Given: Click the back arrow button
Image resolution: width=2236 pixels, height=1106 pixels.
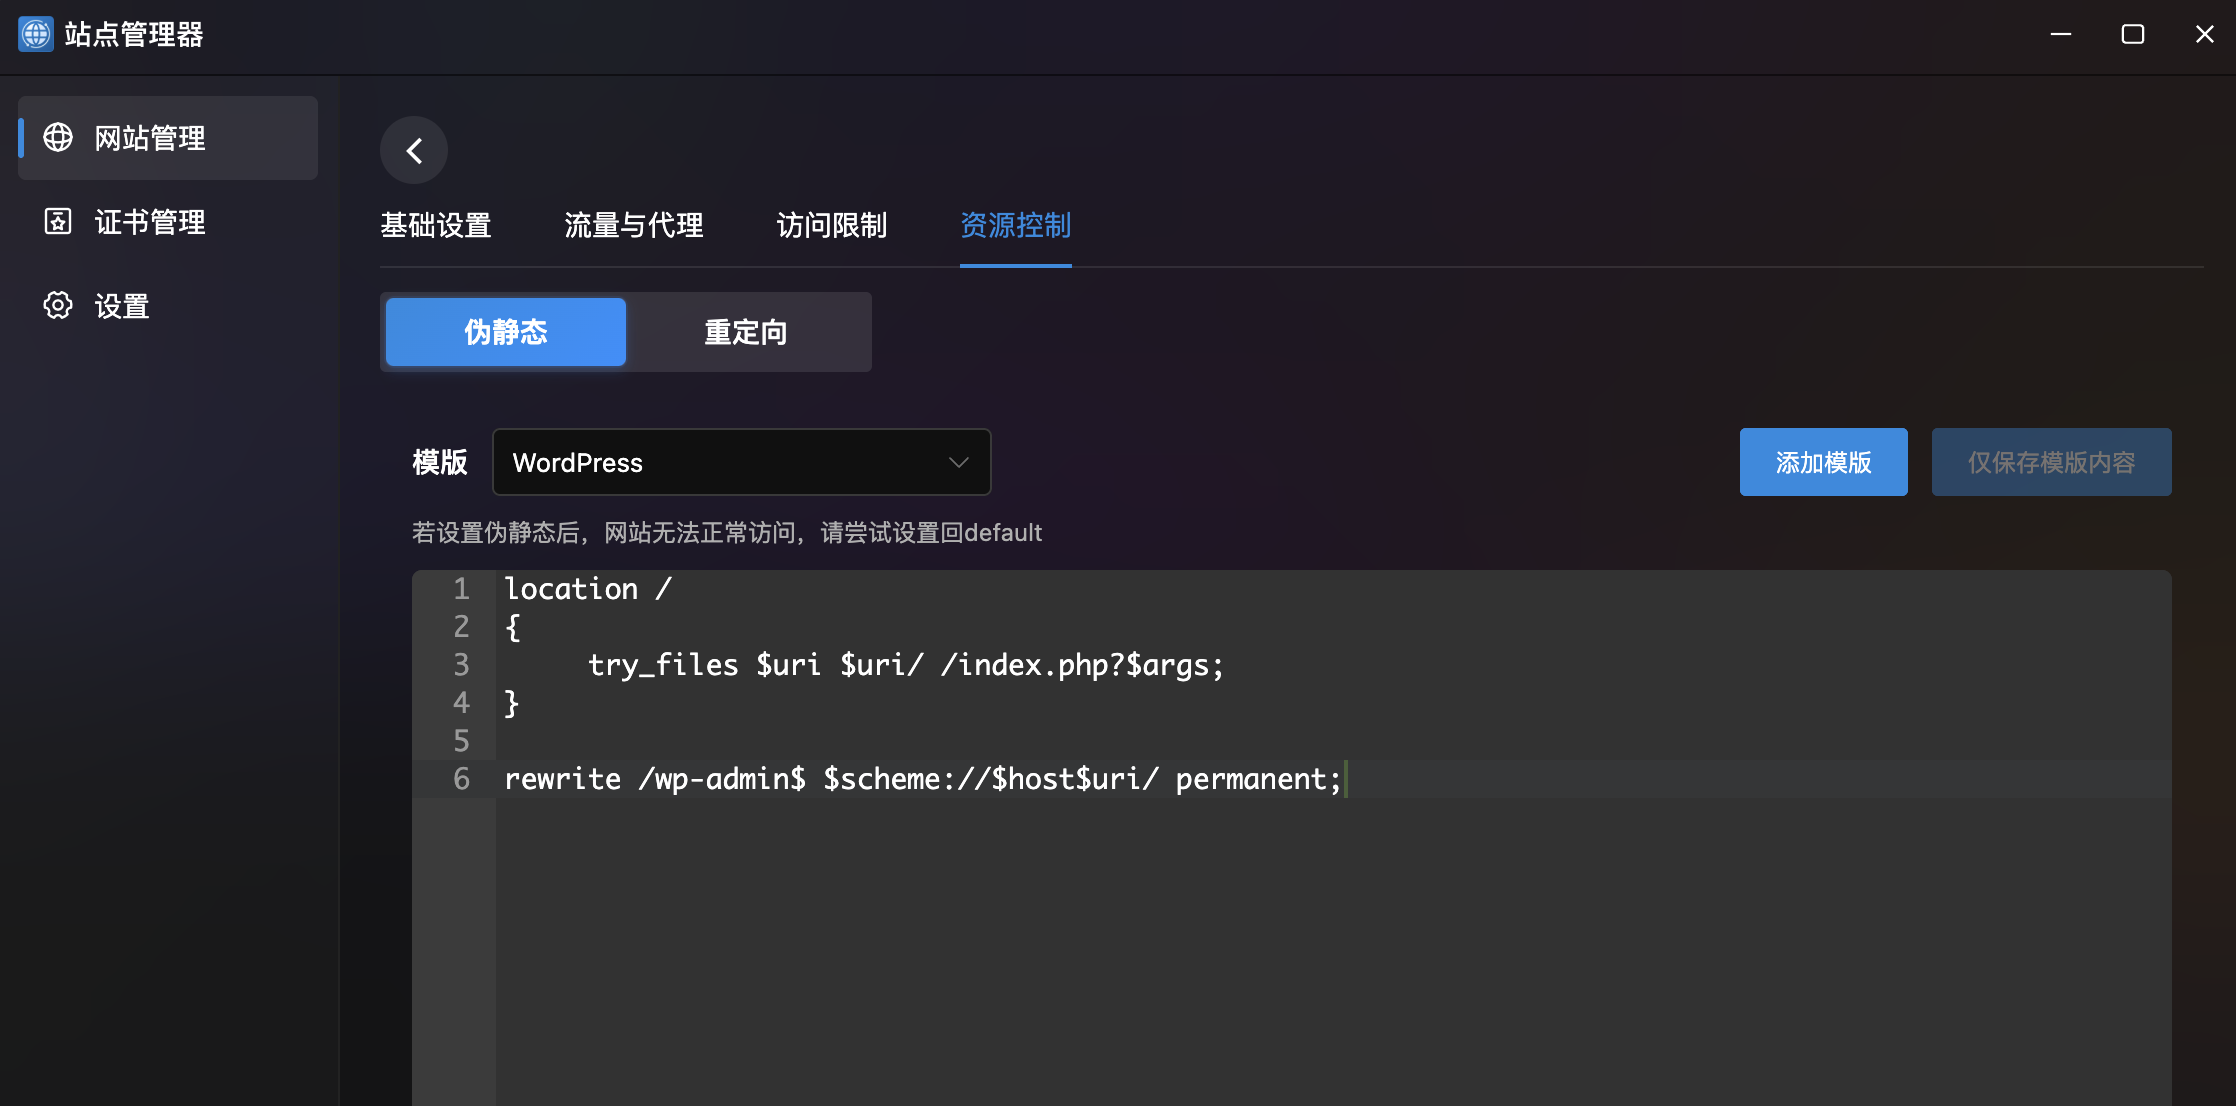Looking at the screenshot, I should point(413,150).
